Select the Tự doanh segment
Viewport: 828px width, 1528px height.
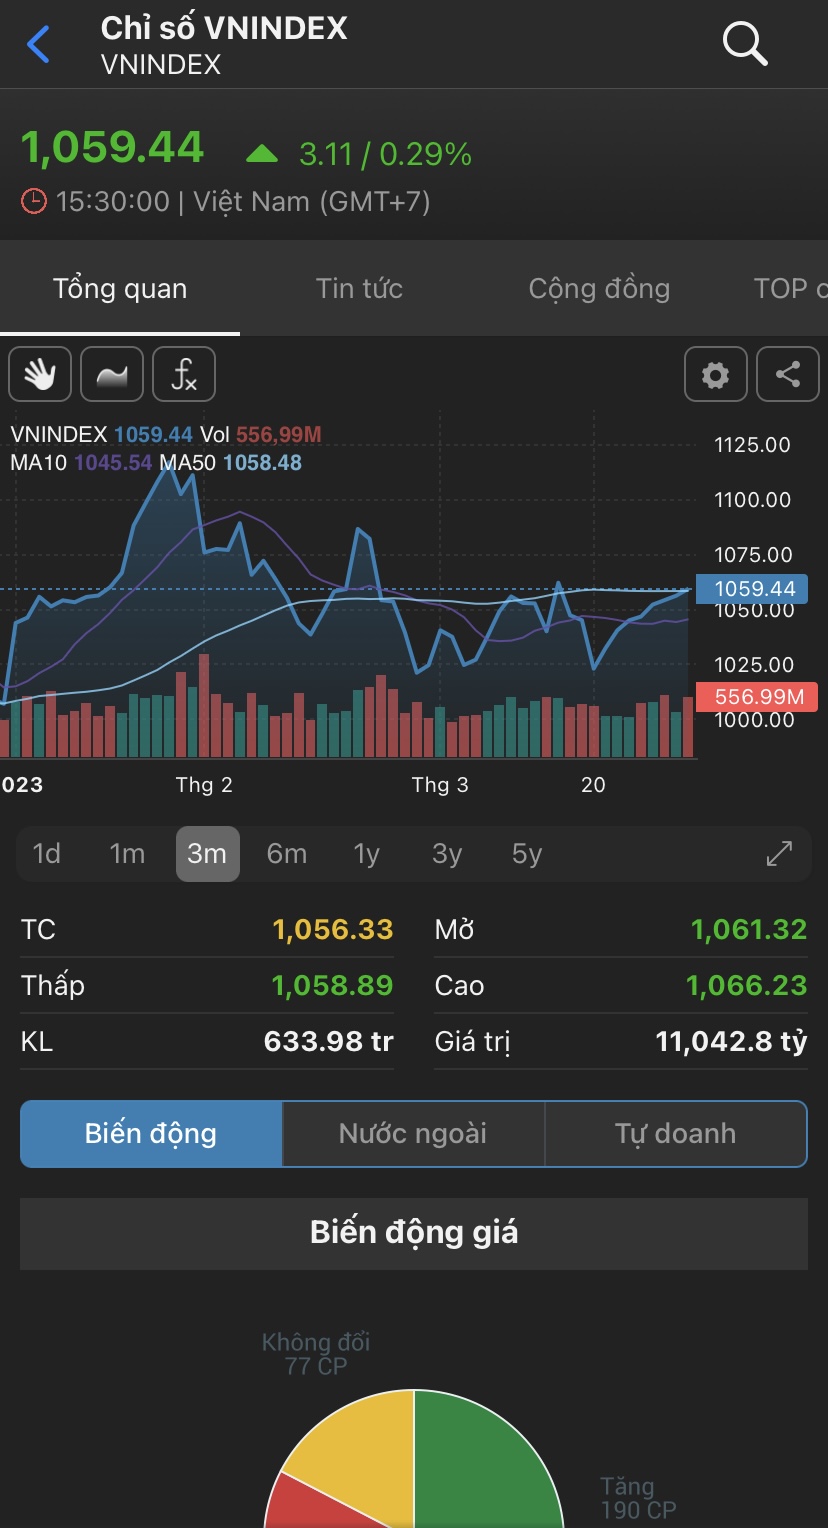coord(675,1133)
